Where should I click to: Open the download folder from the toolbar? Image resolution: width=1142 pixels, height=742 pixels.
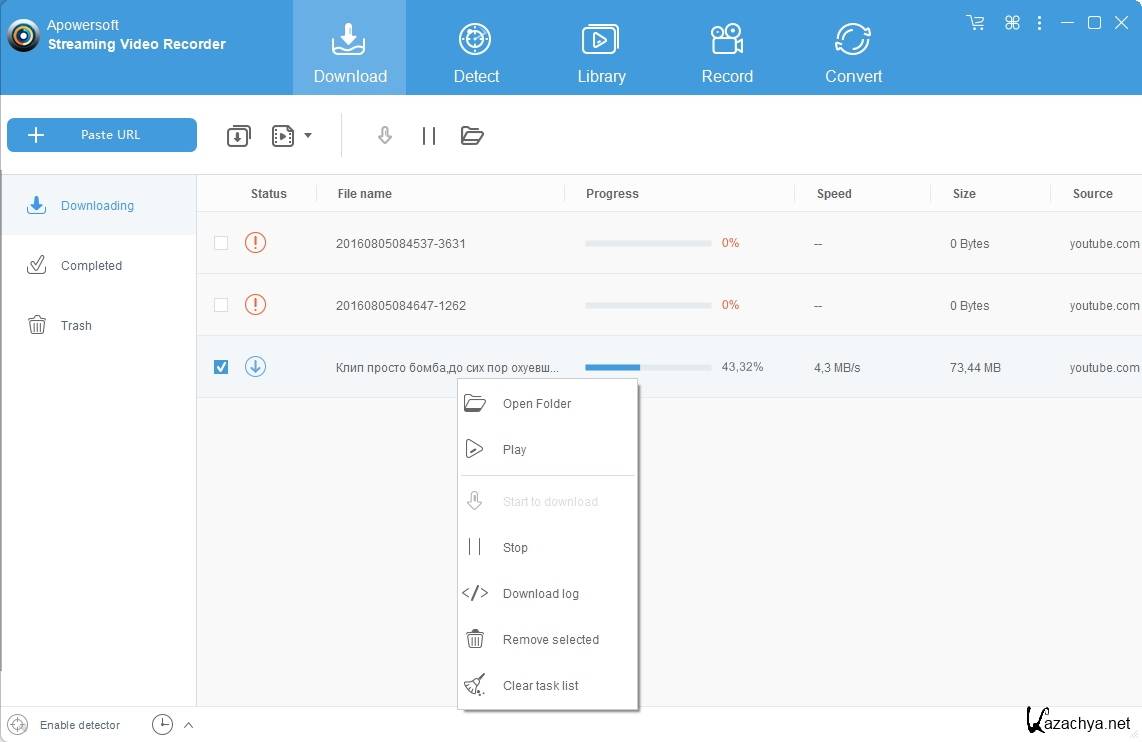(x=472, y=136)
